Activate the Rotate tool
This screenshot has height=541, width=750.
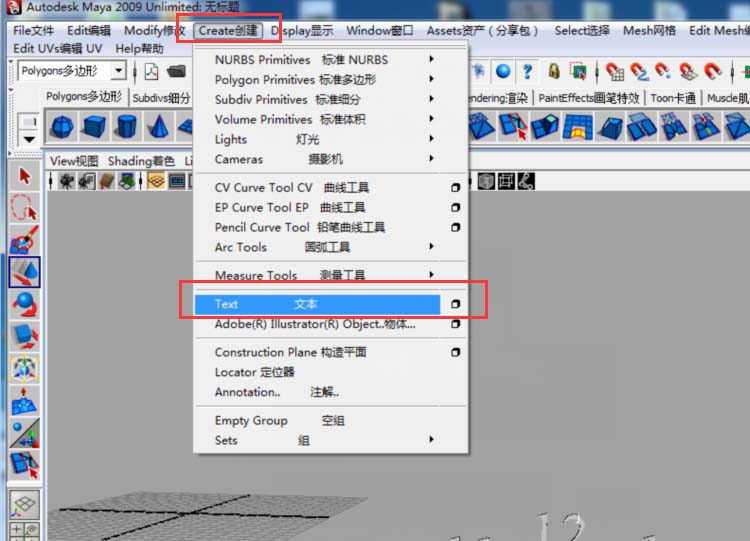pos(24,305)
